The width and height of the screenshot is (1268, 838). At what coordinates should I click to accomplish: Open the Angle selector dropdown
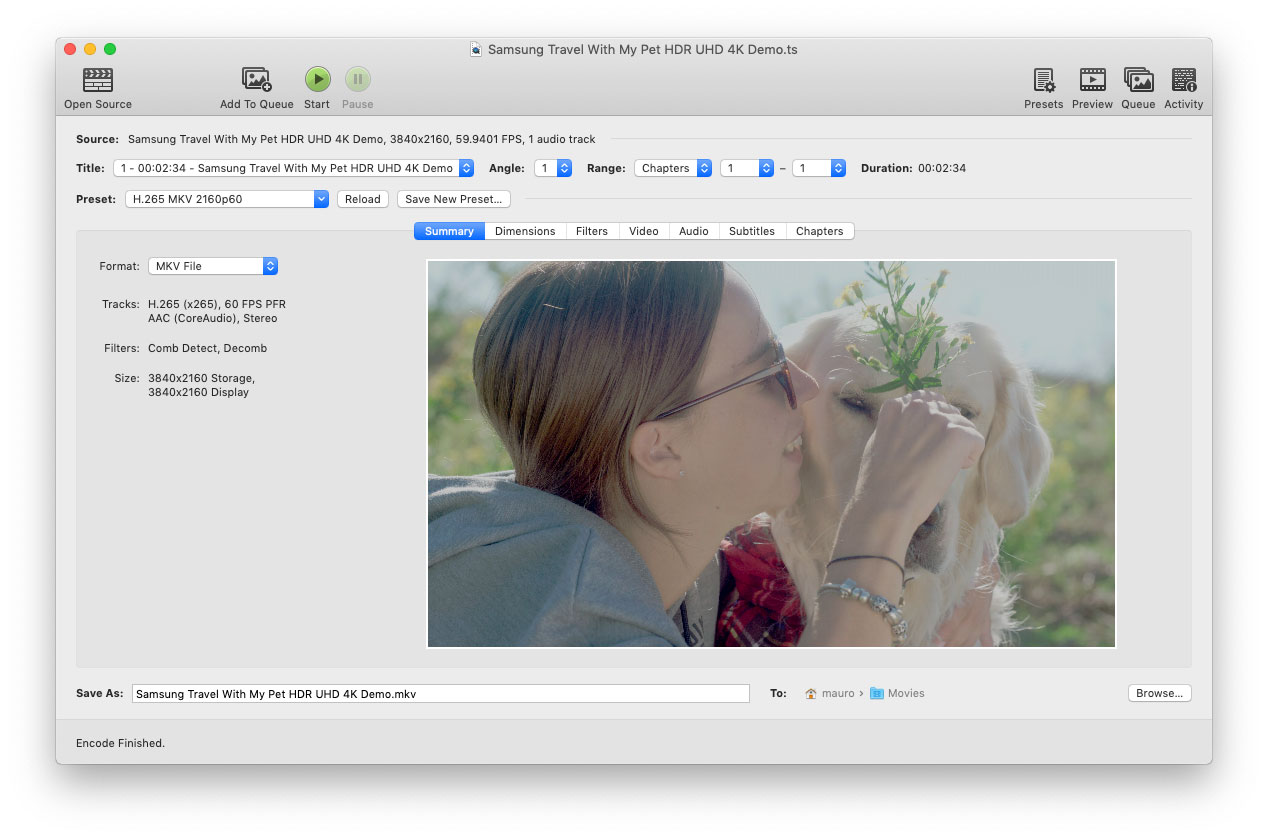pyautogui.click(x=552, y=168)
